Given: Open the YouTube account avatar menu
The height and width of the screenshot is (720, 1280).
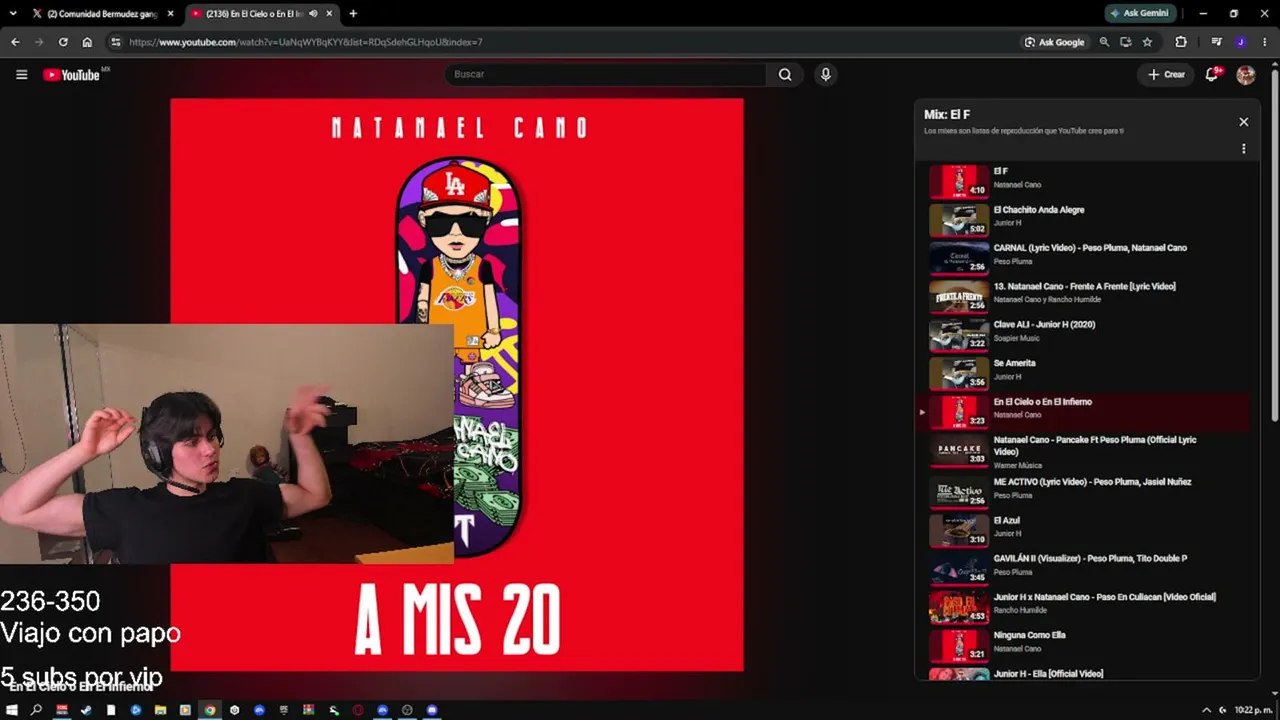Looking at the screenshot, I should tap(1245, 74).
